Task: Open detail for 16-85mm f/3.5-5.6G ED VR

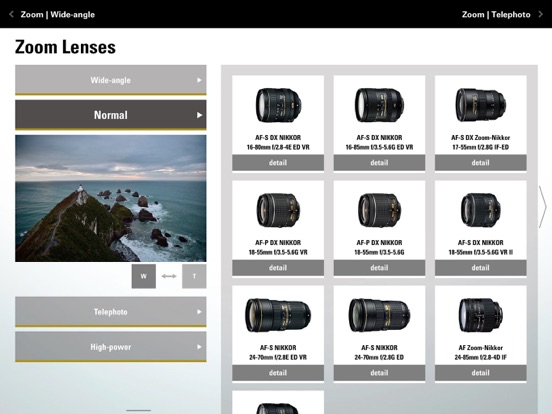Action: pyautogui.click(x=379, y=163)
